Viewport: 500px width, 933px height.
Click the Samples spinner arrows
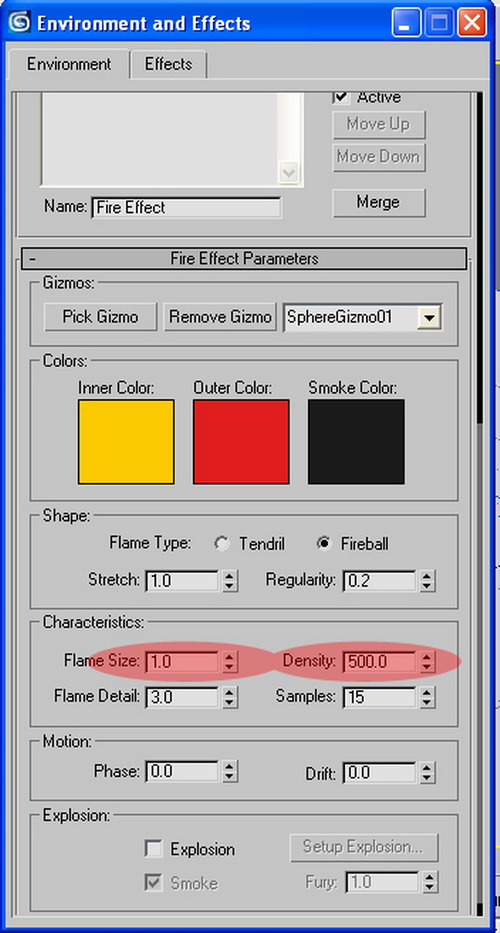(x=427, y=697)
